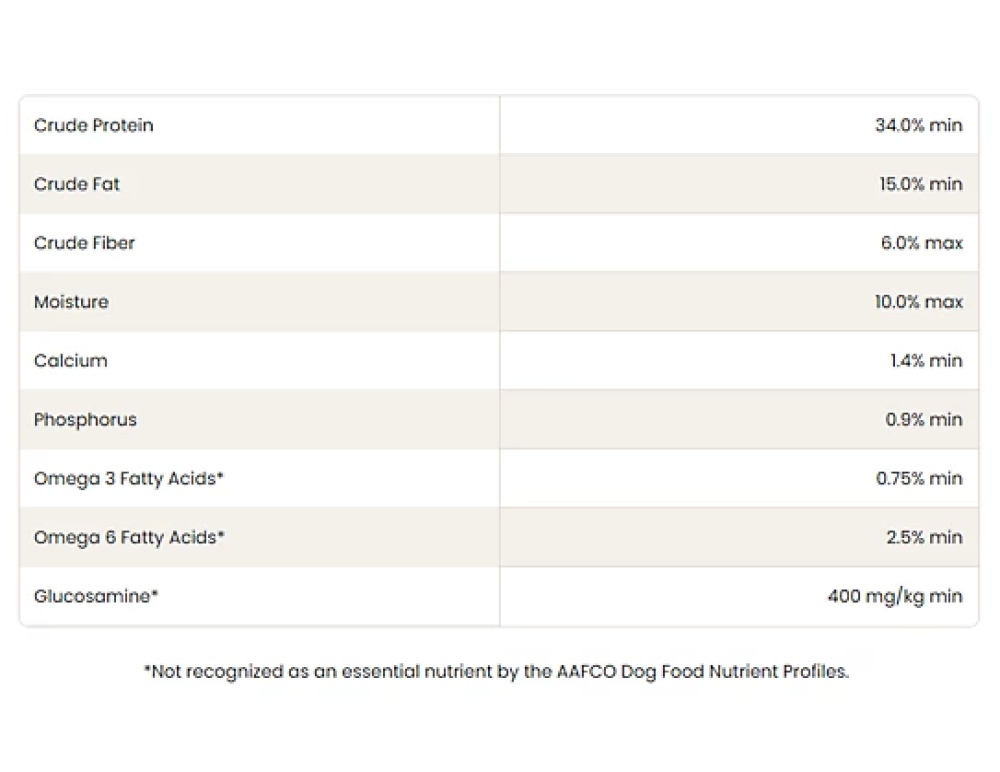Image resolution: width=1000 pixels, height=772 pixels.
Task: Click the Crude Fat row label
Action: pos(77,184)
